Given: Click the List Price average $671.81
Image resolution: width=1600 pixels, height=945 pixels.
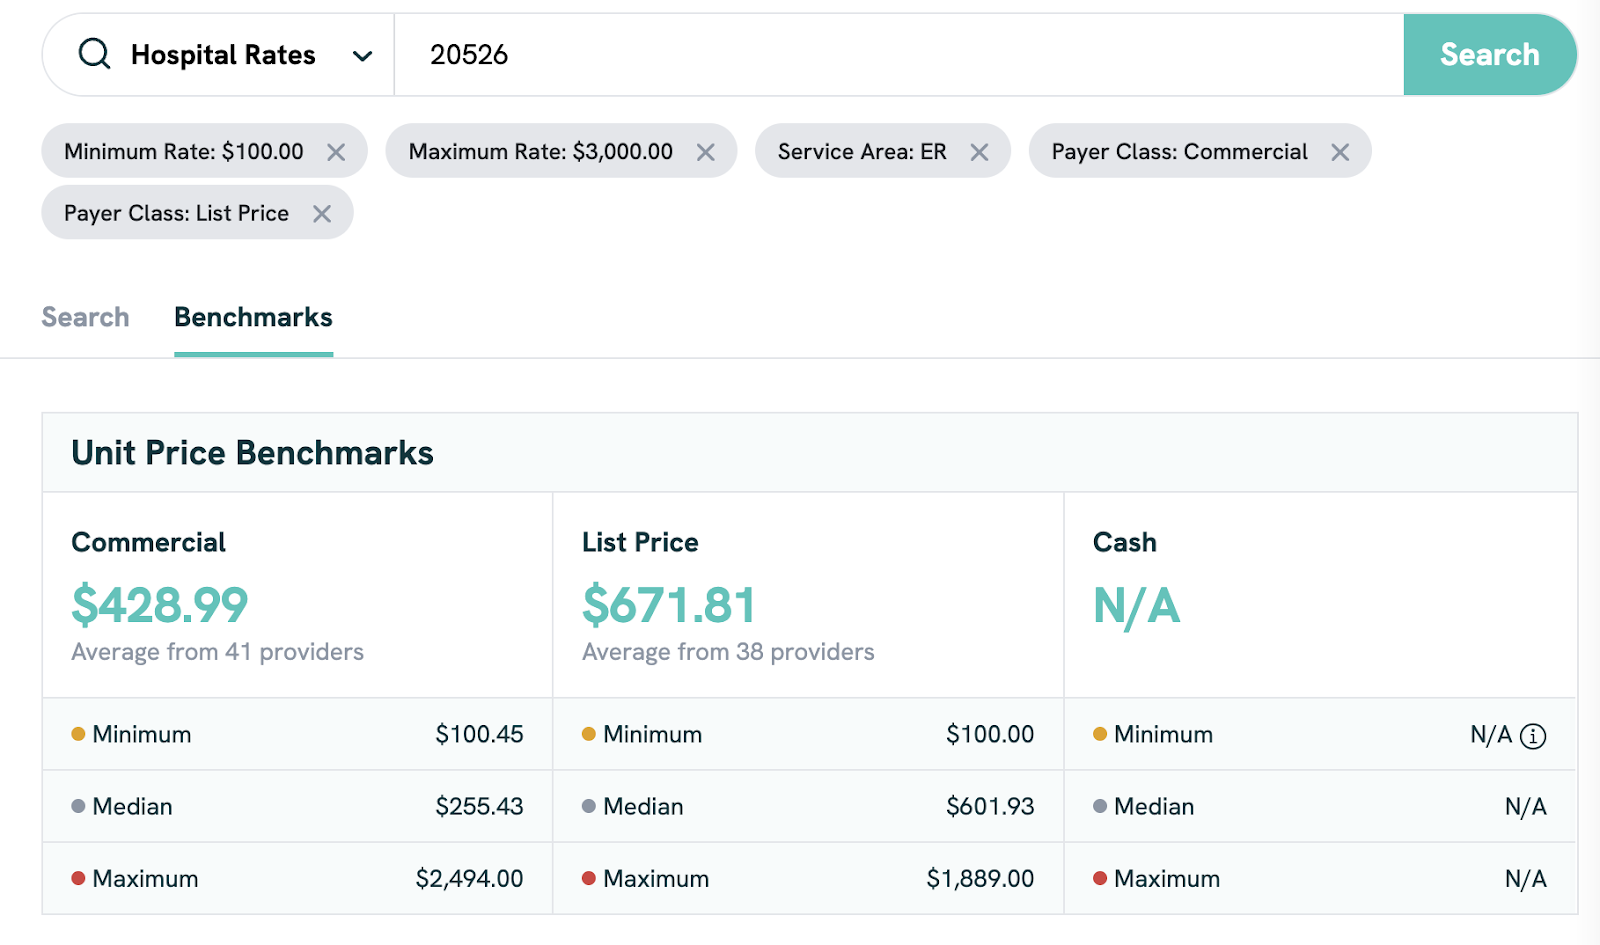Looking at the screenshot, I should point(669,605).
